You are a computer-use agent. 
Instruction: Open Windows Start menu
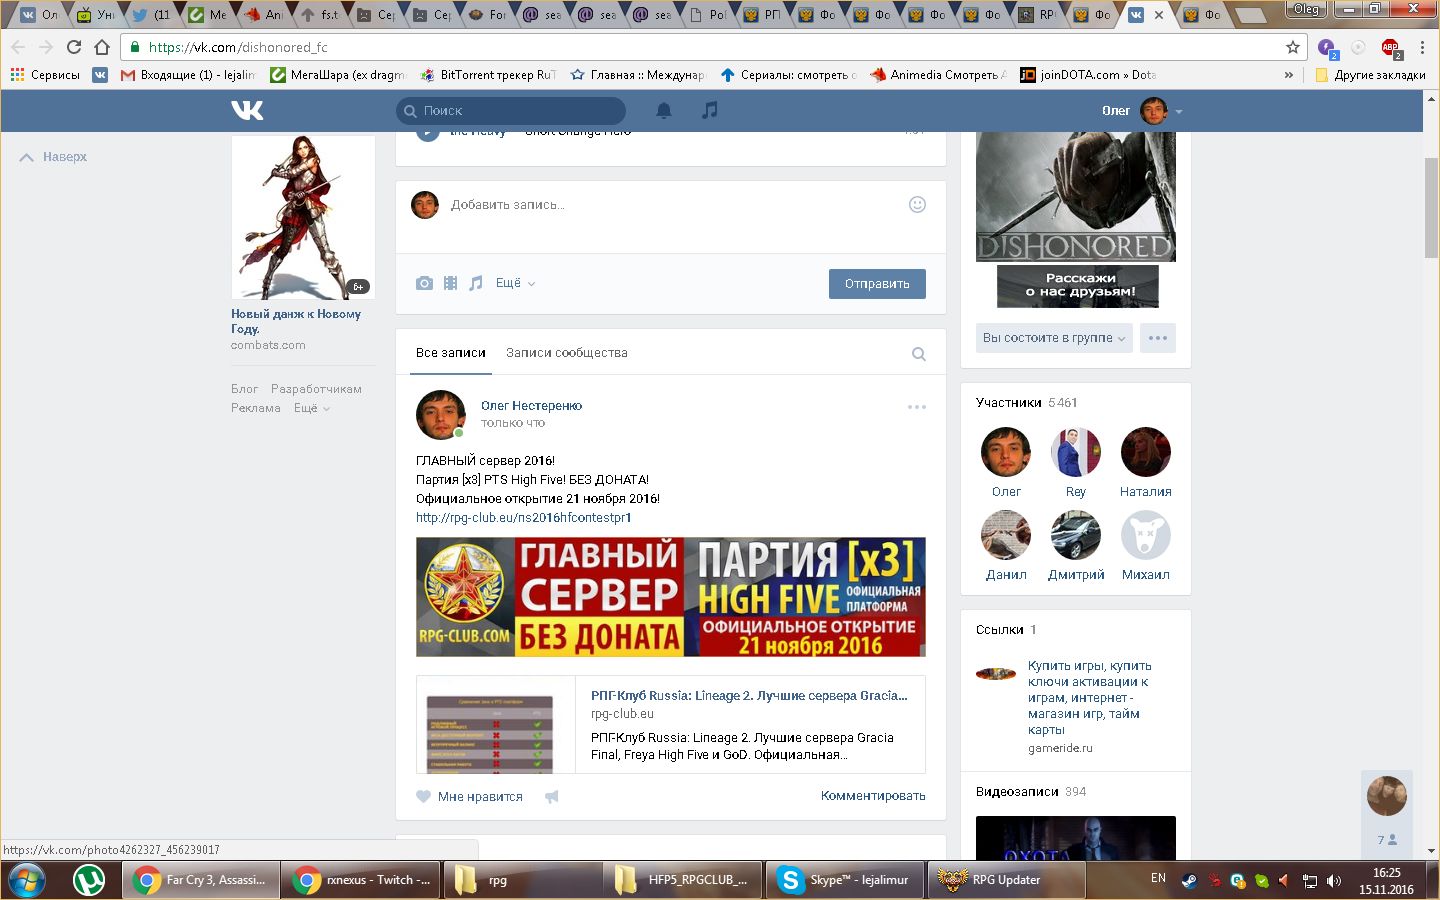[x=27, y=880]
